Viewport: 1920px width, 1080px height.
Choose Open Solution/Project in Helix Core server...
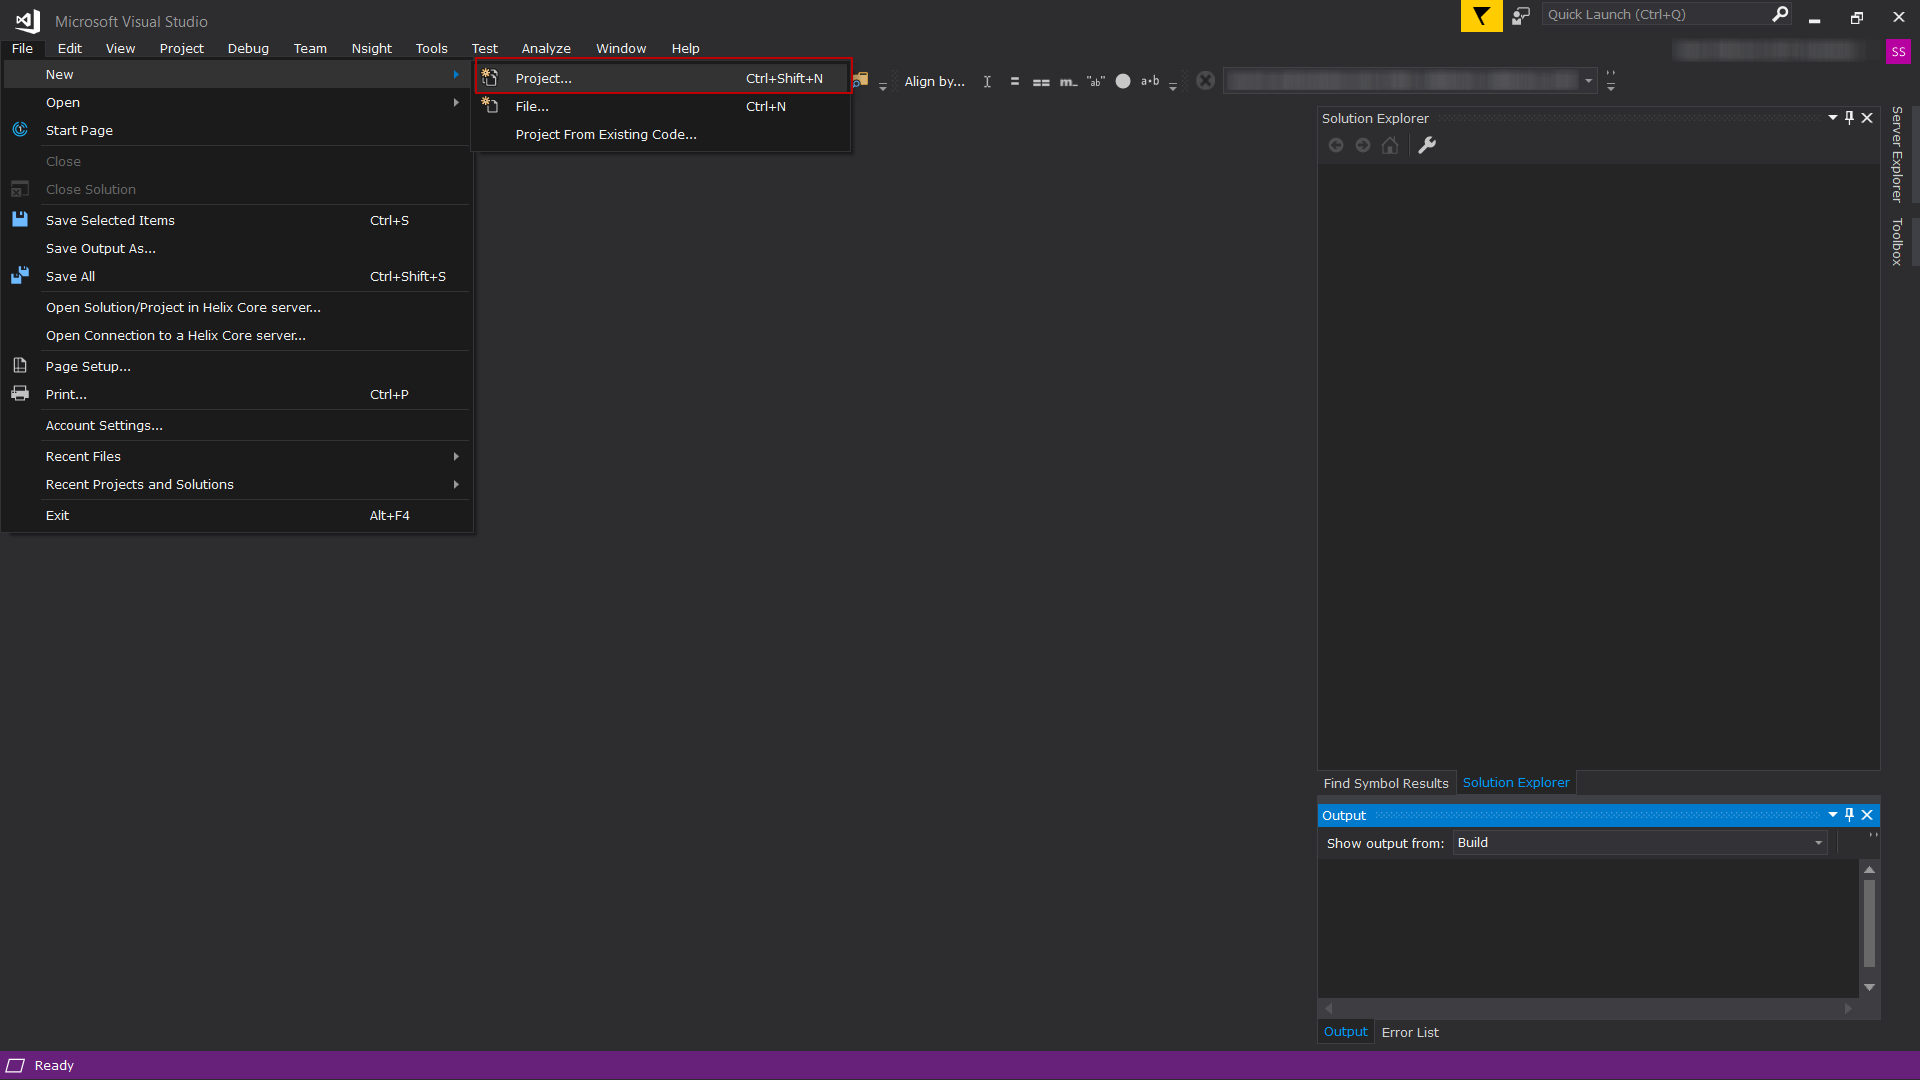click(x=238, y=307)
